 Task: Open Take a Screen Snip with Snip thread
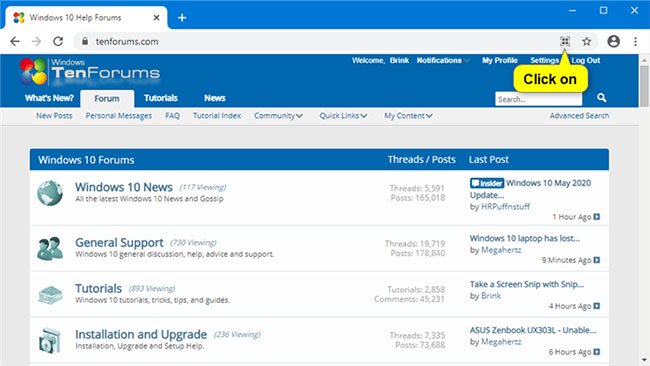[x=526, y=284]
